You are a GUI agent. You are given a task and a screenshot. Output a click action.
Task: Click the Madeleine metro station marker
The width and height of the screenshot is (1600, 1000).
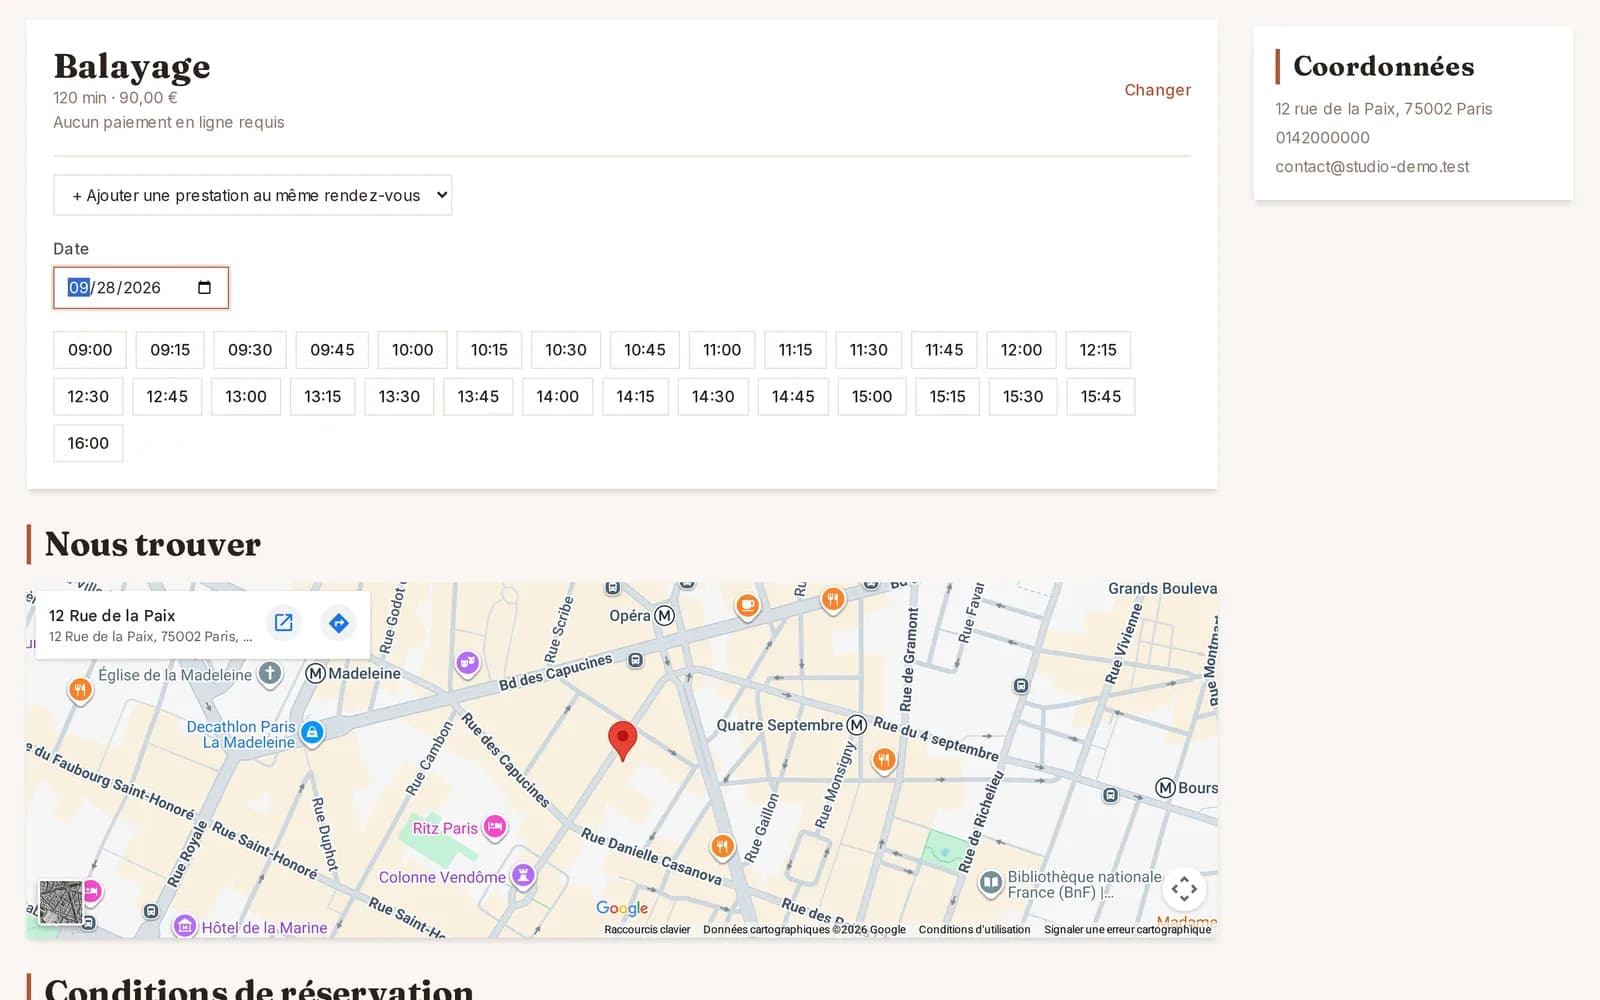point(316,674)
